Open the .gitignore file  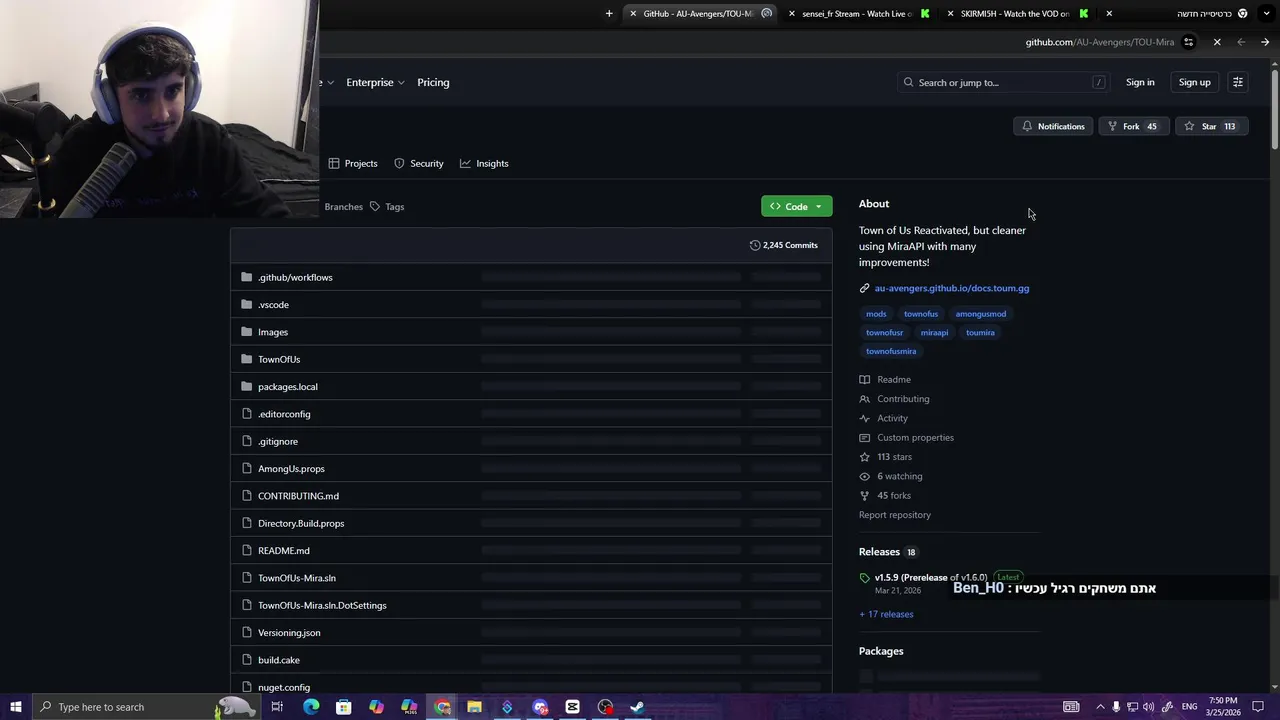pos(278,441)
